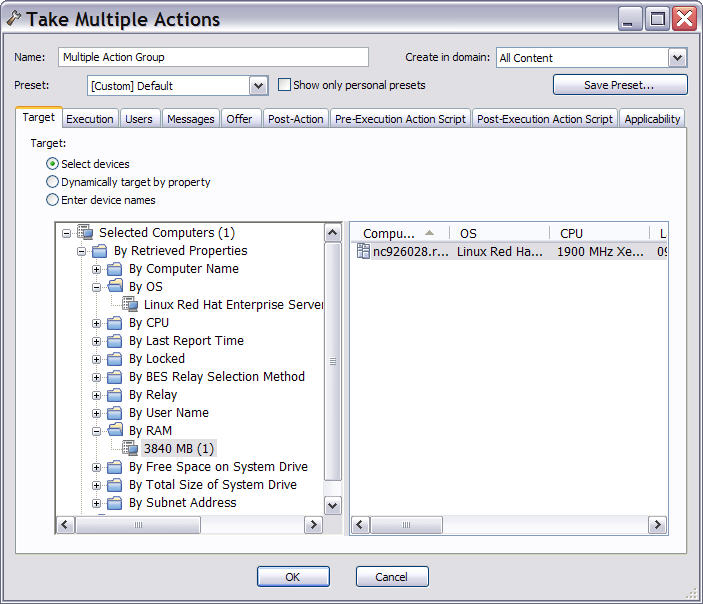
Task: Click the By Subnet Address folder icon
Action: click(x=114, y=503)
